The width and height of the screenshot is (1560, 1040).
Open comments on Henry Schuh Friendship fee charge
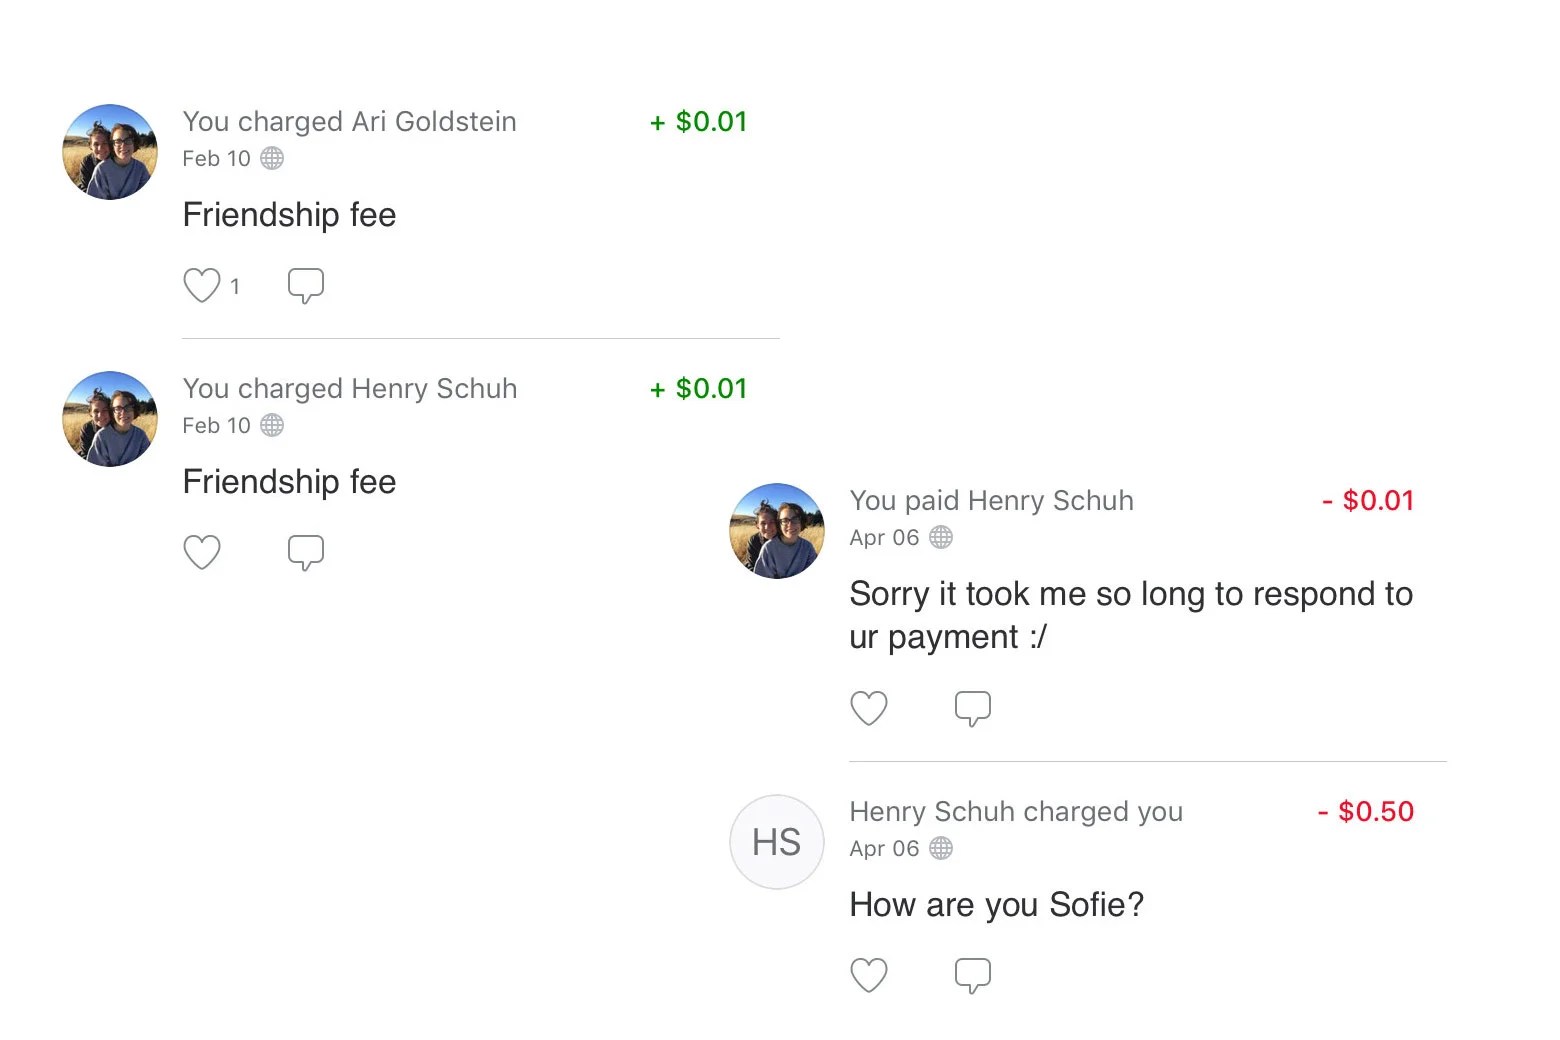305,552
